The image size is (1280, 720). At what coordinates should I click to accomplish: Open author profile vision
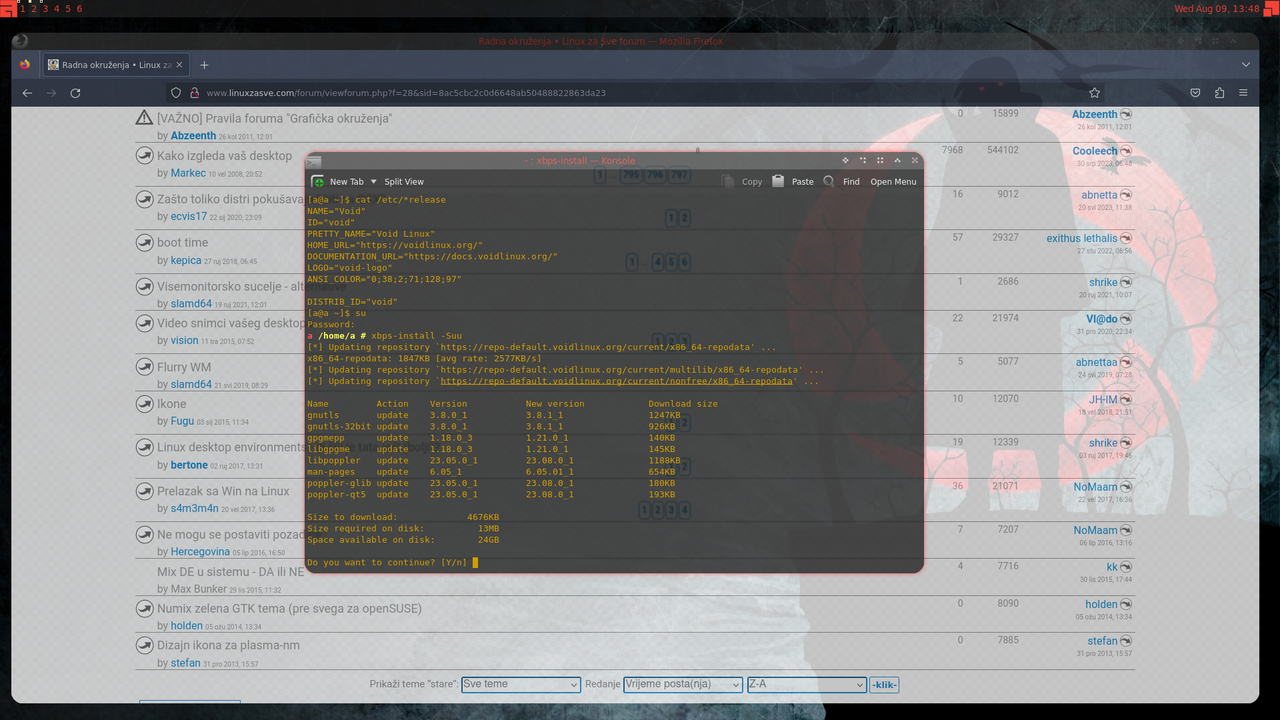[x=184, y=340]
